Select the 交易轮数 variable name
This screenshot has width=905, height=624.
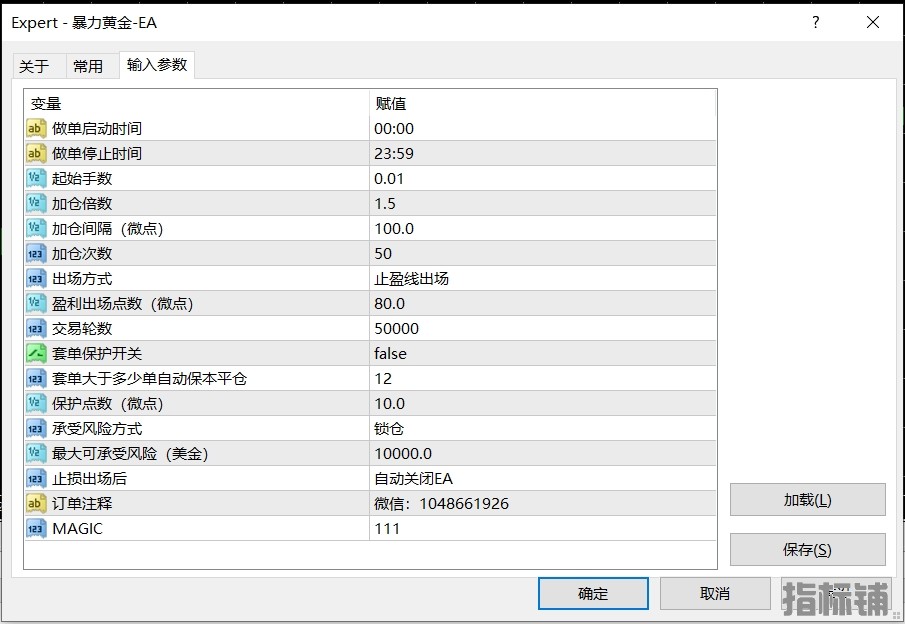click(82, 328)
